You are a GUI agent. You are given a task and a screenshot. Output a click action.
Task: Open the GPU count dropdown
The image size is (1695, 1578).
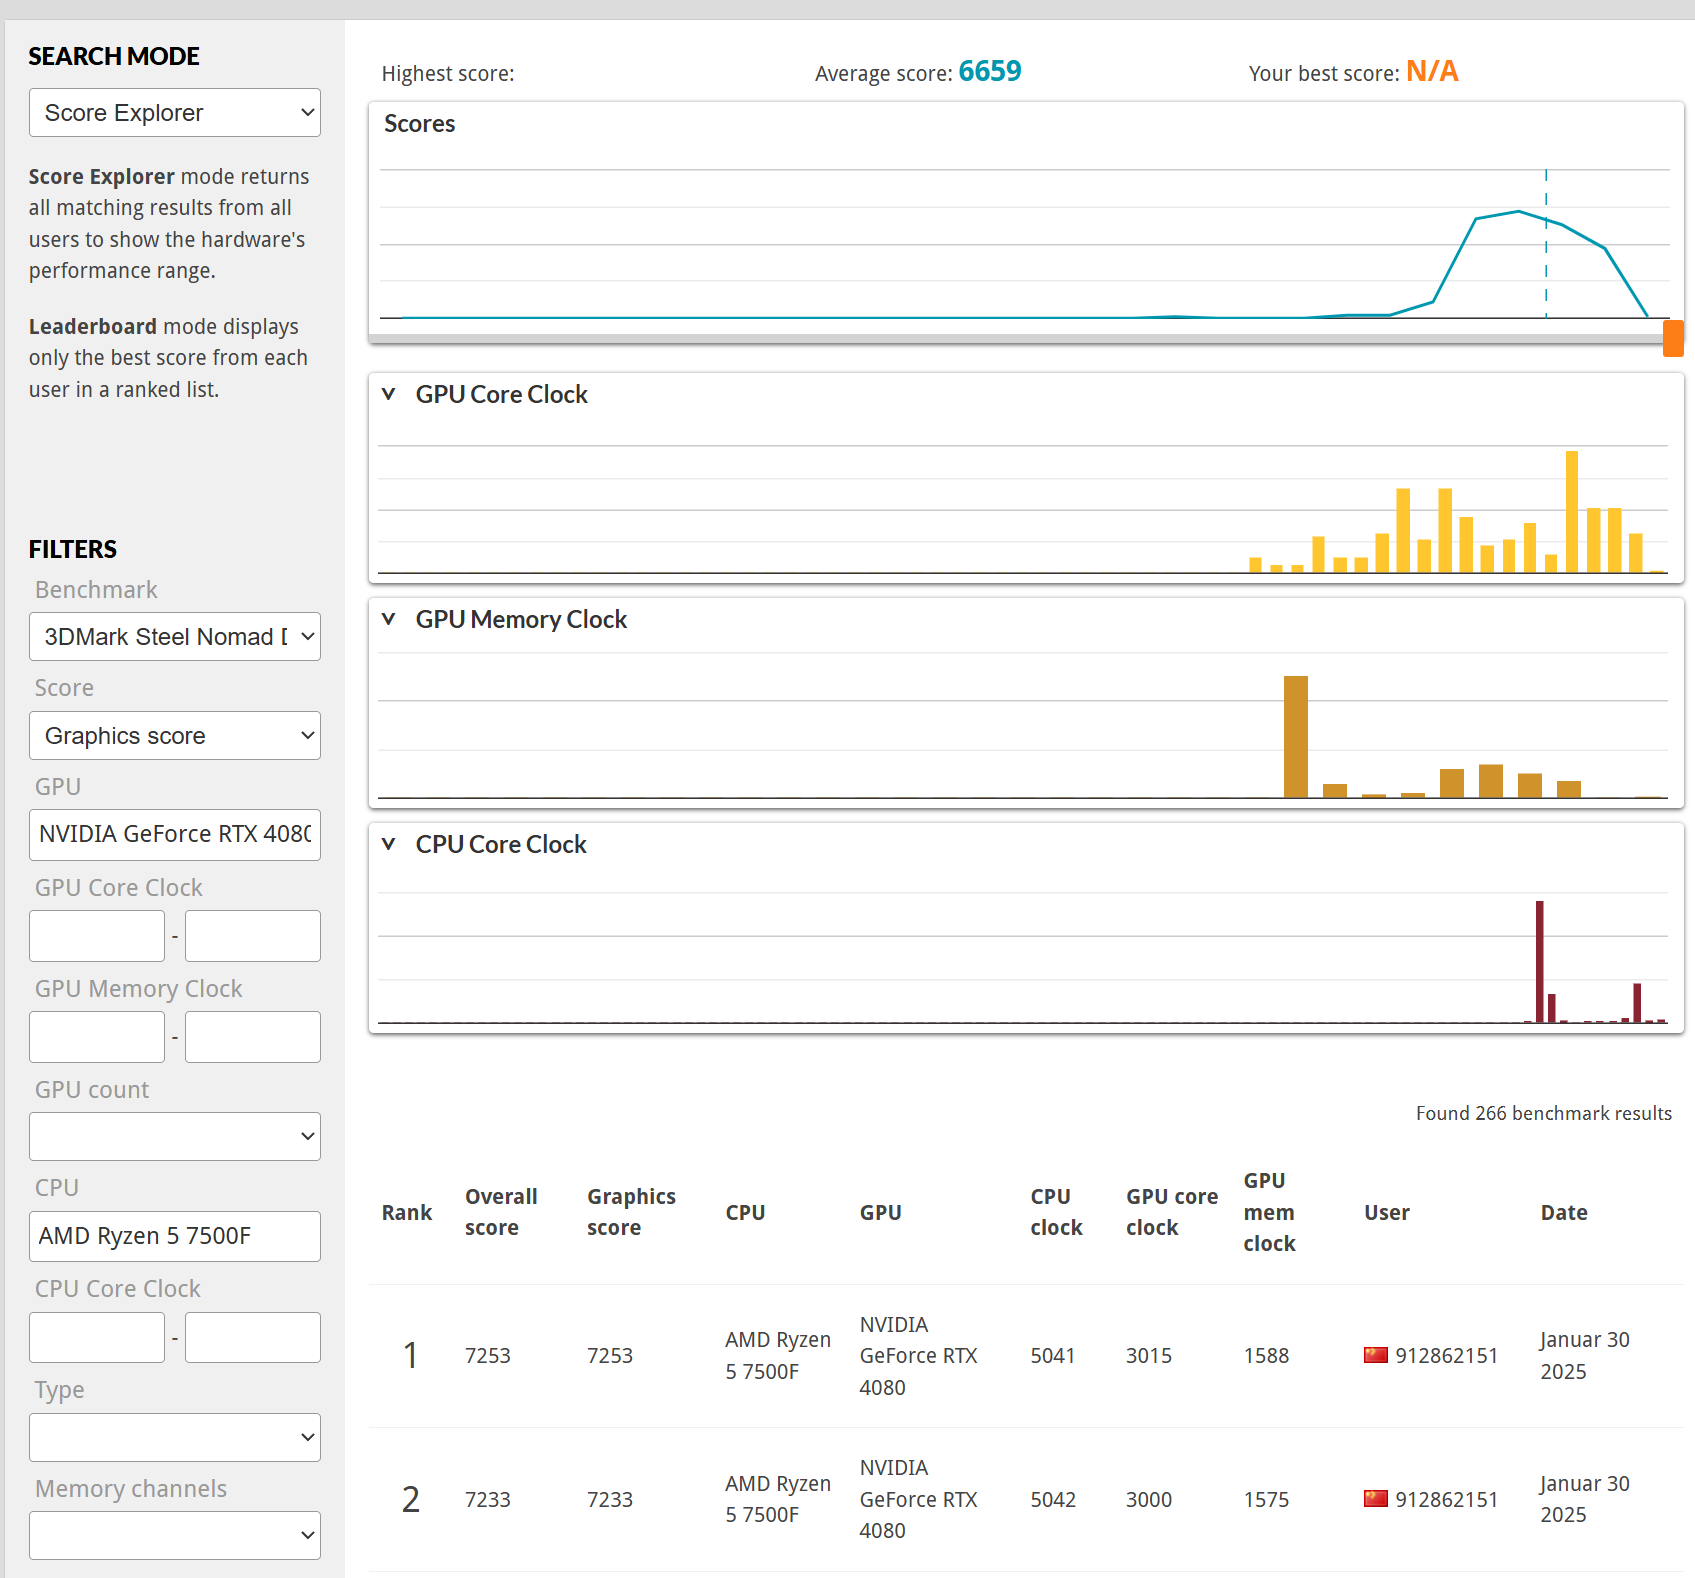coord(175,1137)
